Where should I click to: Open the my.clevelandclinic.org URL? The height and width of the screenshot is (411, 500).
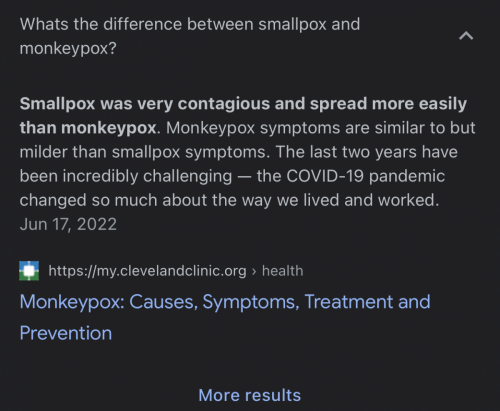147,271
